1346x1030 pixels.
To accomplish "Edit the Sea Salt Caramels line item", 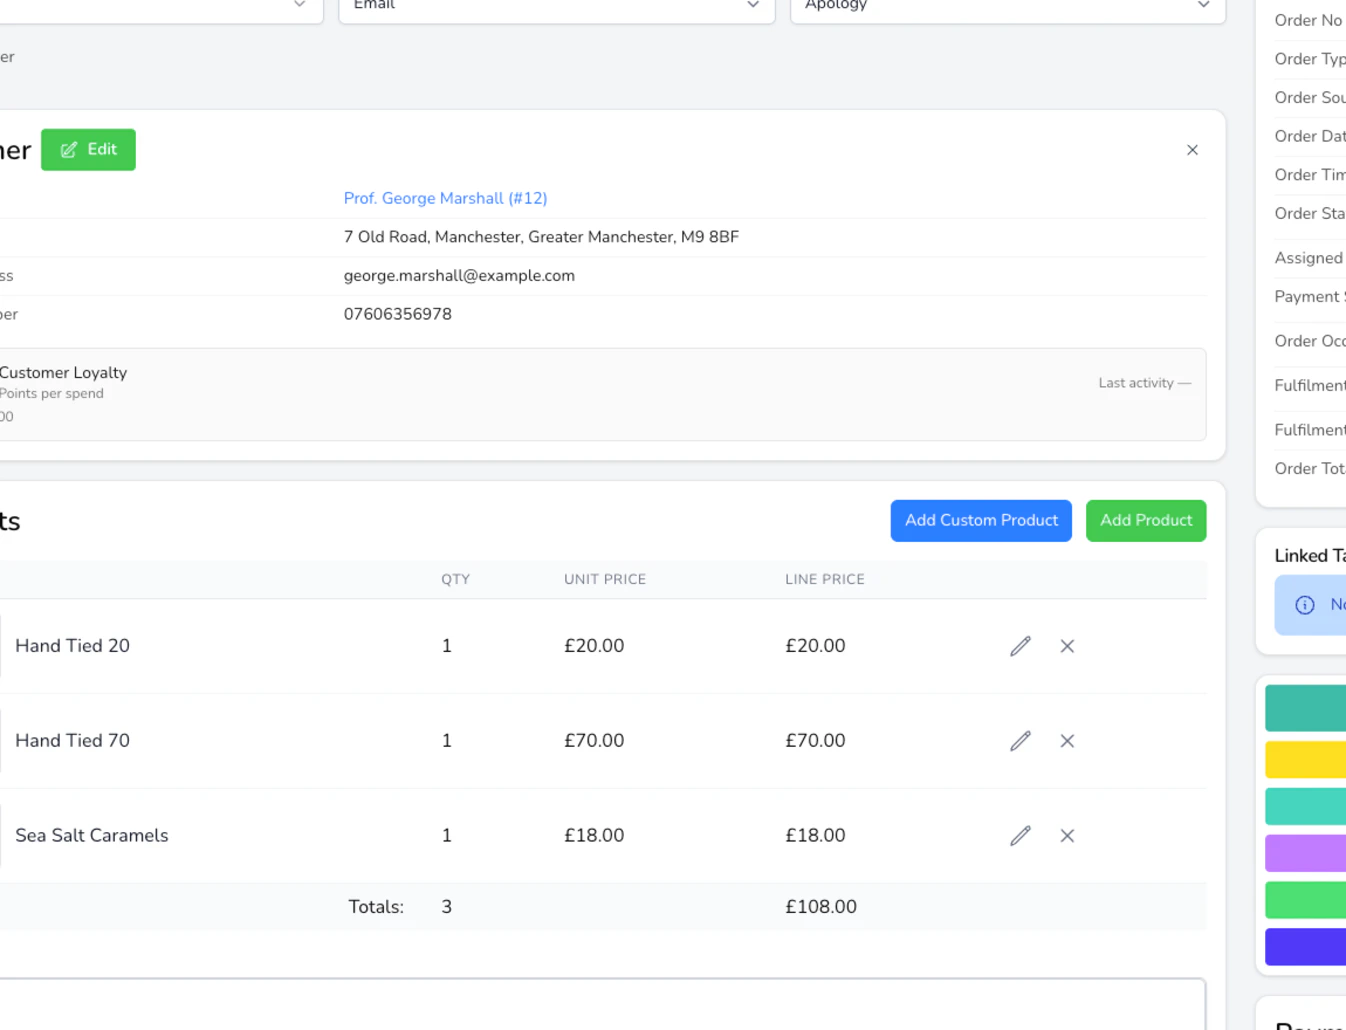I will pos(1020,836).
